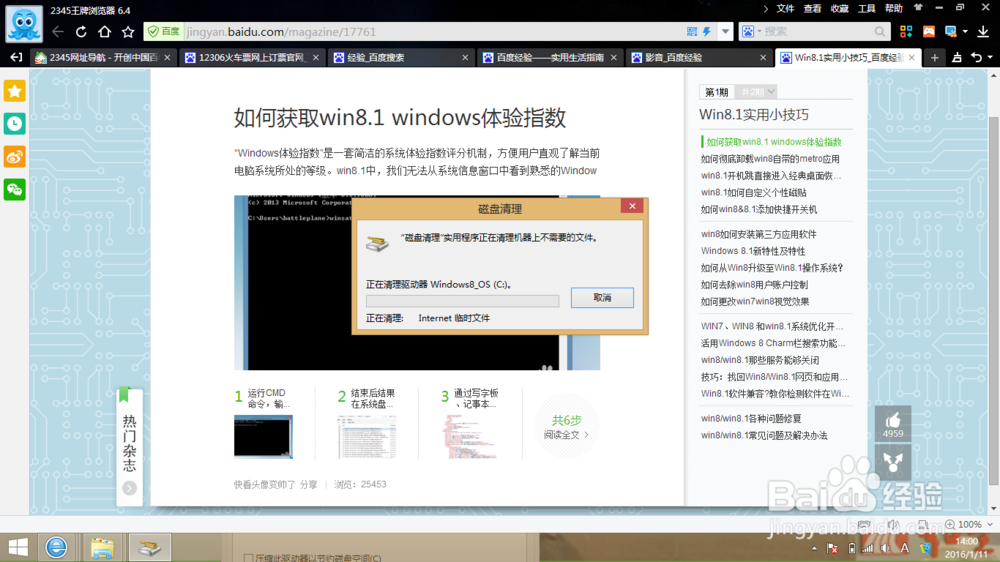The height and width of the screenshot is (562, 1000).
Task: Click the QR code icon in address bar
Action: [692, 31]
